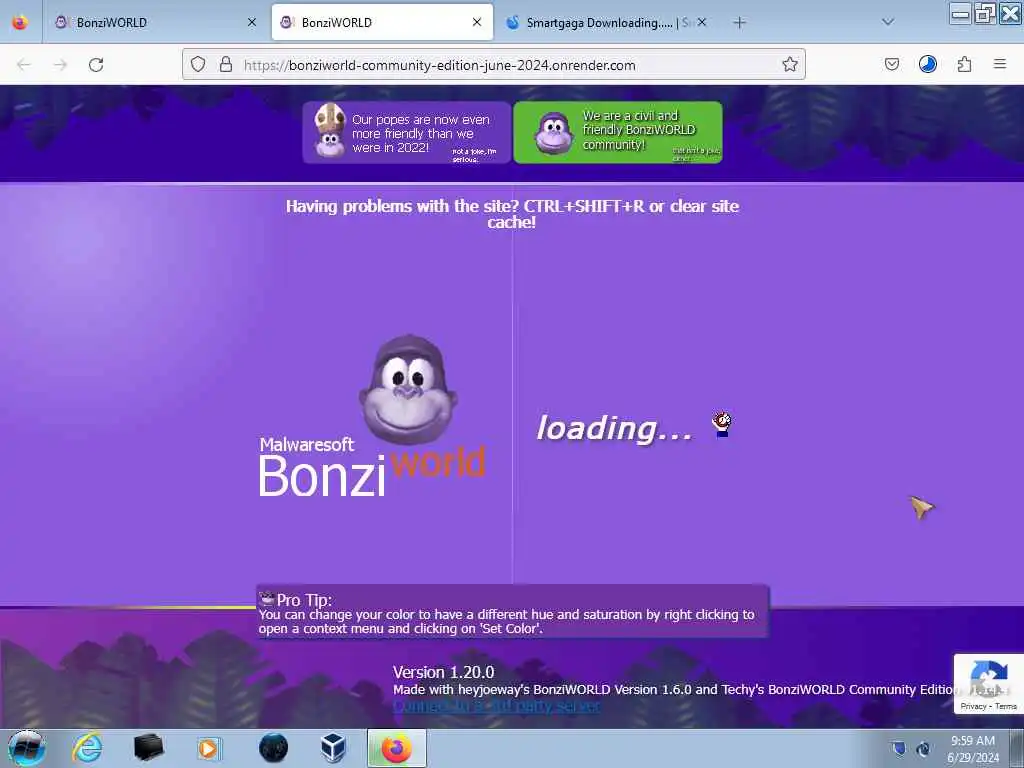Open VirtualBox from the taskbar
This screenshot has height=768, width=1024.
[x=334, y=748]
